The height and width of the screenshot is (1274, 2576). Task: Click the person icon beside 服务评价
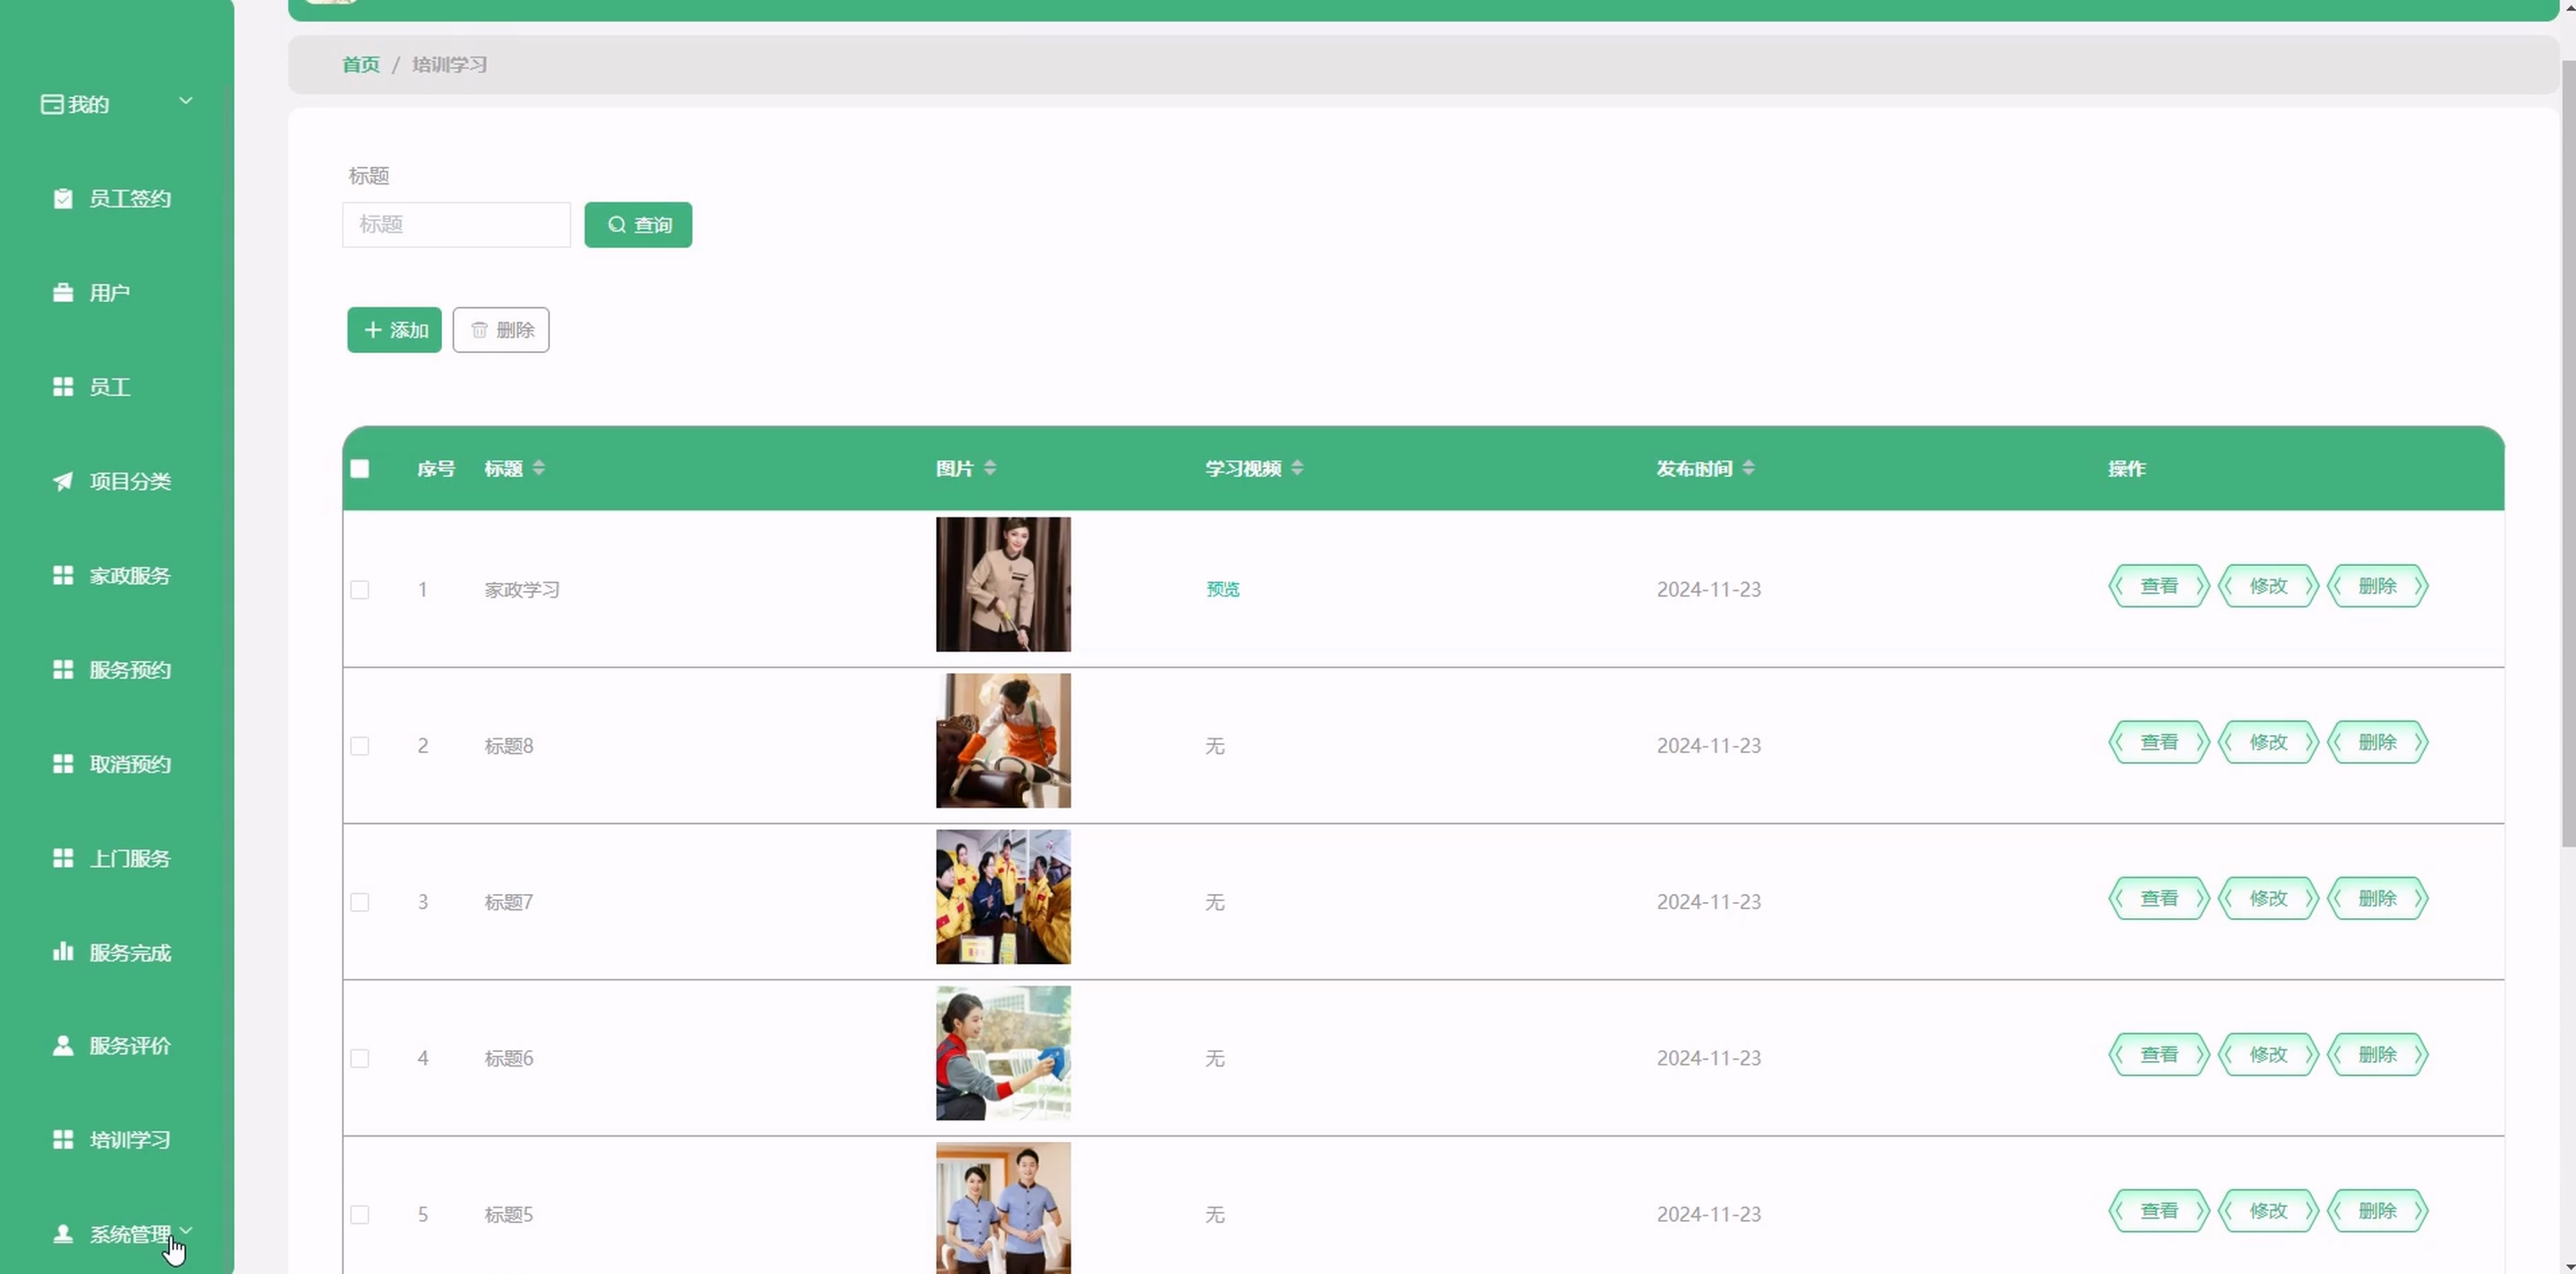[x=63, y=1045]
